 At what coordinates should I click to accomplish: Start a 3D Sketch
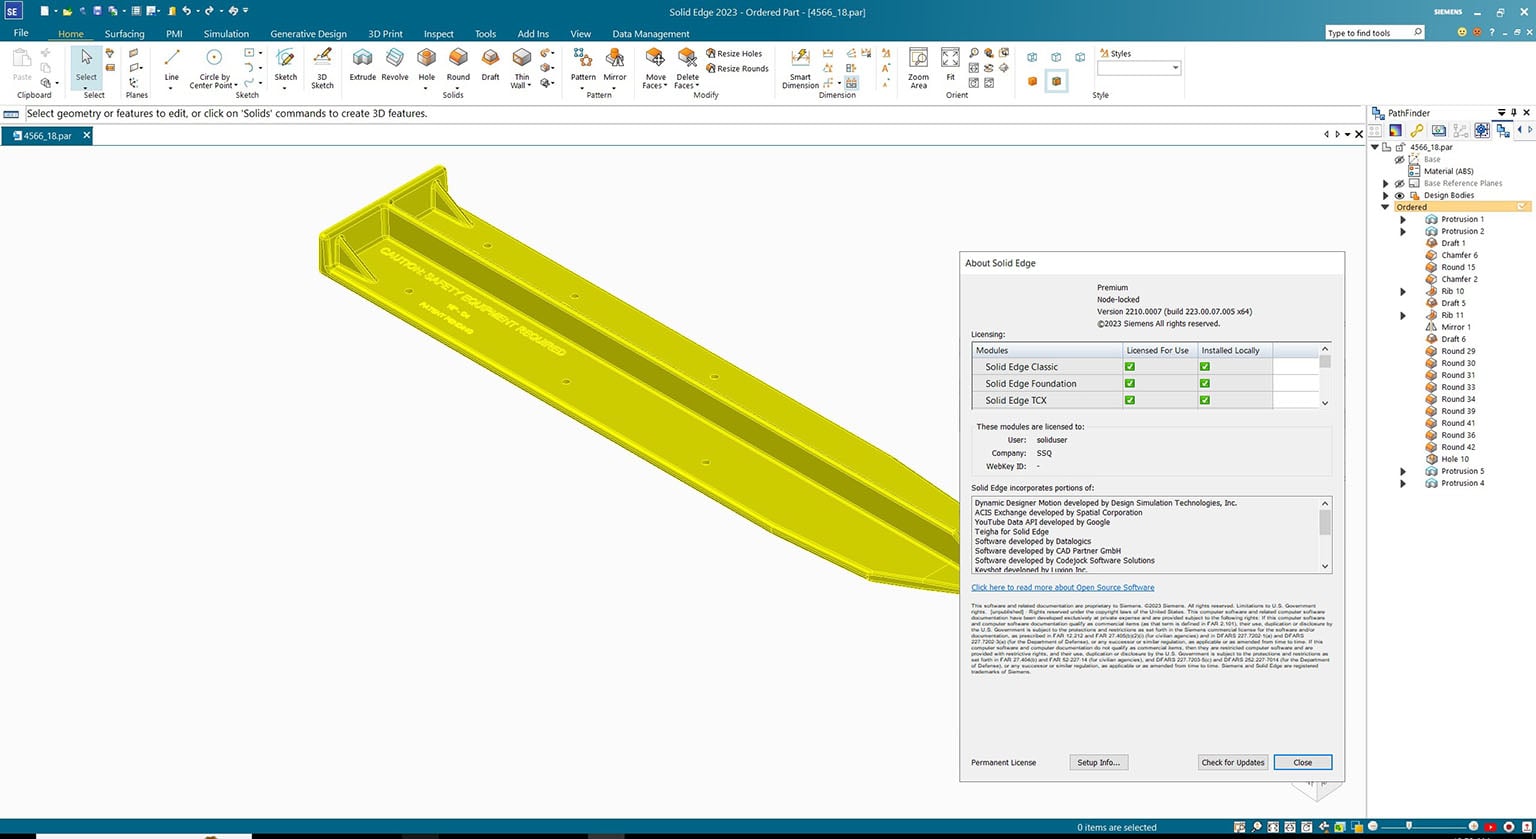click(322, 68)
